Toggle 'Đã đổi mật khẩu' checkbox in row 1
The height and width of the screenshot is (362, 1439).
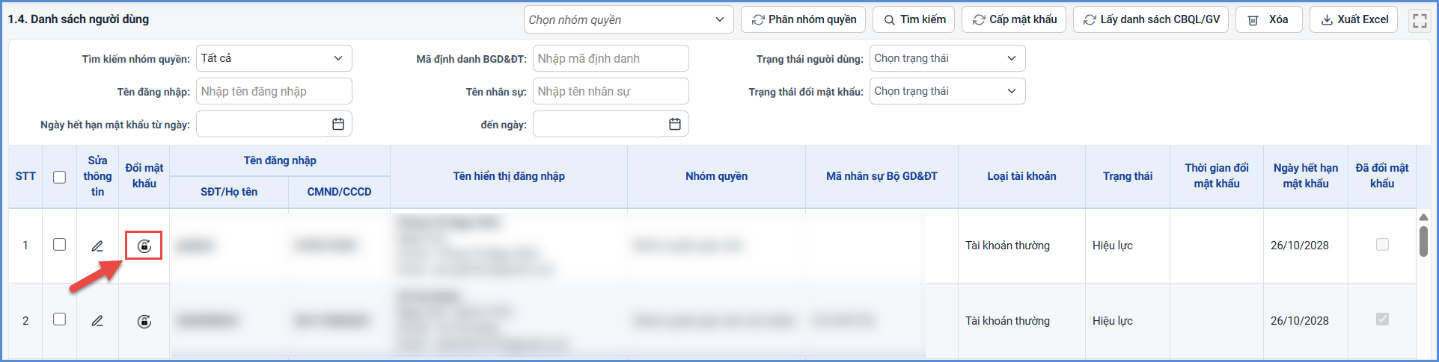(x=1382, y=245)
